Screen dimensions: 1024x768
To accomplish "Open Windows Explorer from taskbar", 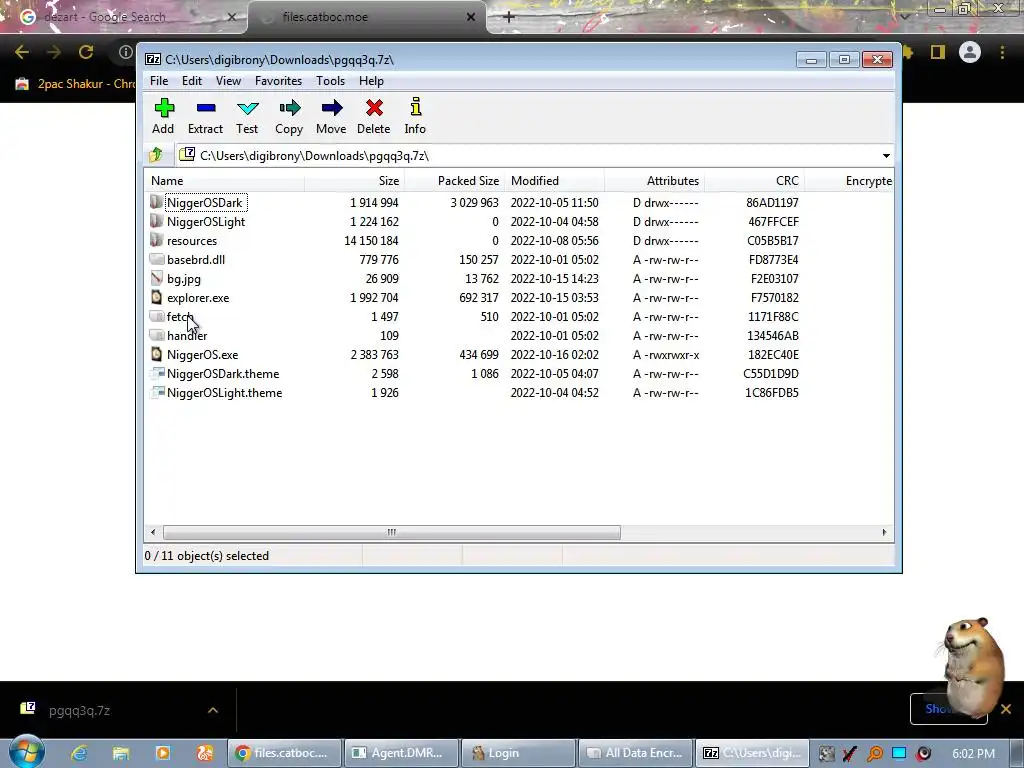I will pyautogui.click(x=121, y=753).
